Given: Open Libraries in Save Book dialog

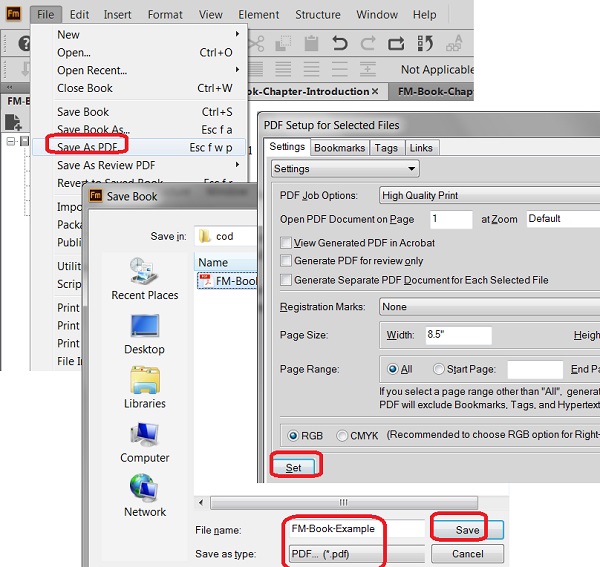Looking at the screenshot, I should pos(145,388).
